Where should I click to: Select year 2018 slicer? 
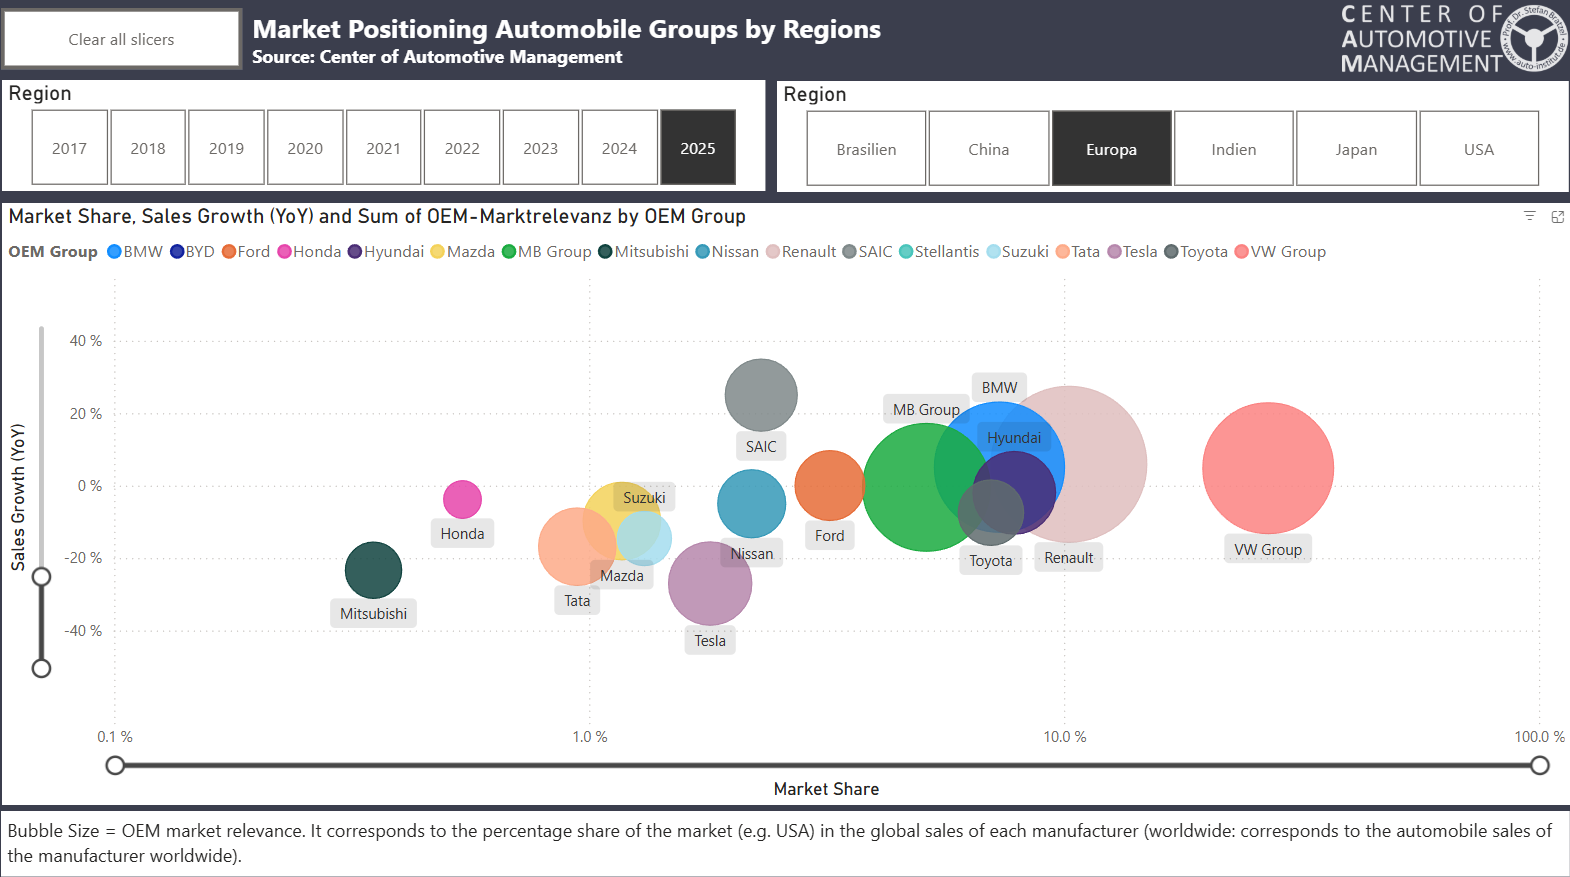pos(148,148)
